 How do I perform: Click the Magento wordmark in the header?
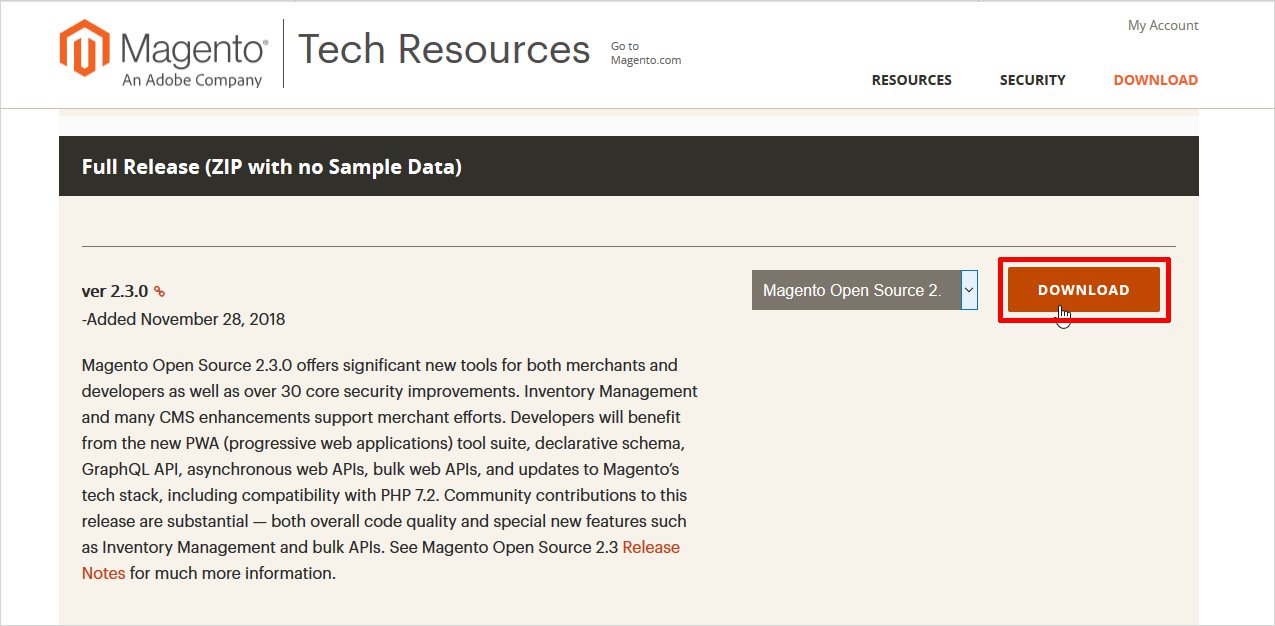coord(193,48)
